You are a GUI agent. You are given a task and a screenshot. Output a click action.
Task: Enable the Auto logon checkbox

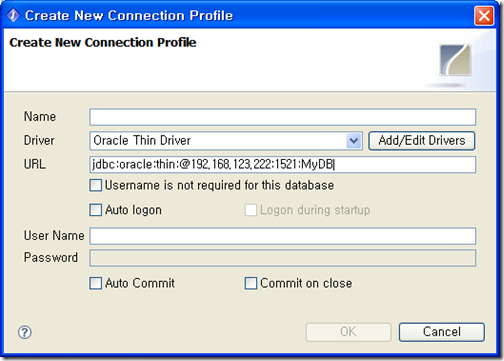coord(96,210)
